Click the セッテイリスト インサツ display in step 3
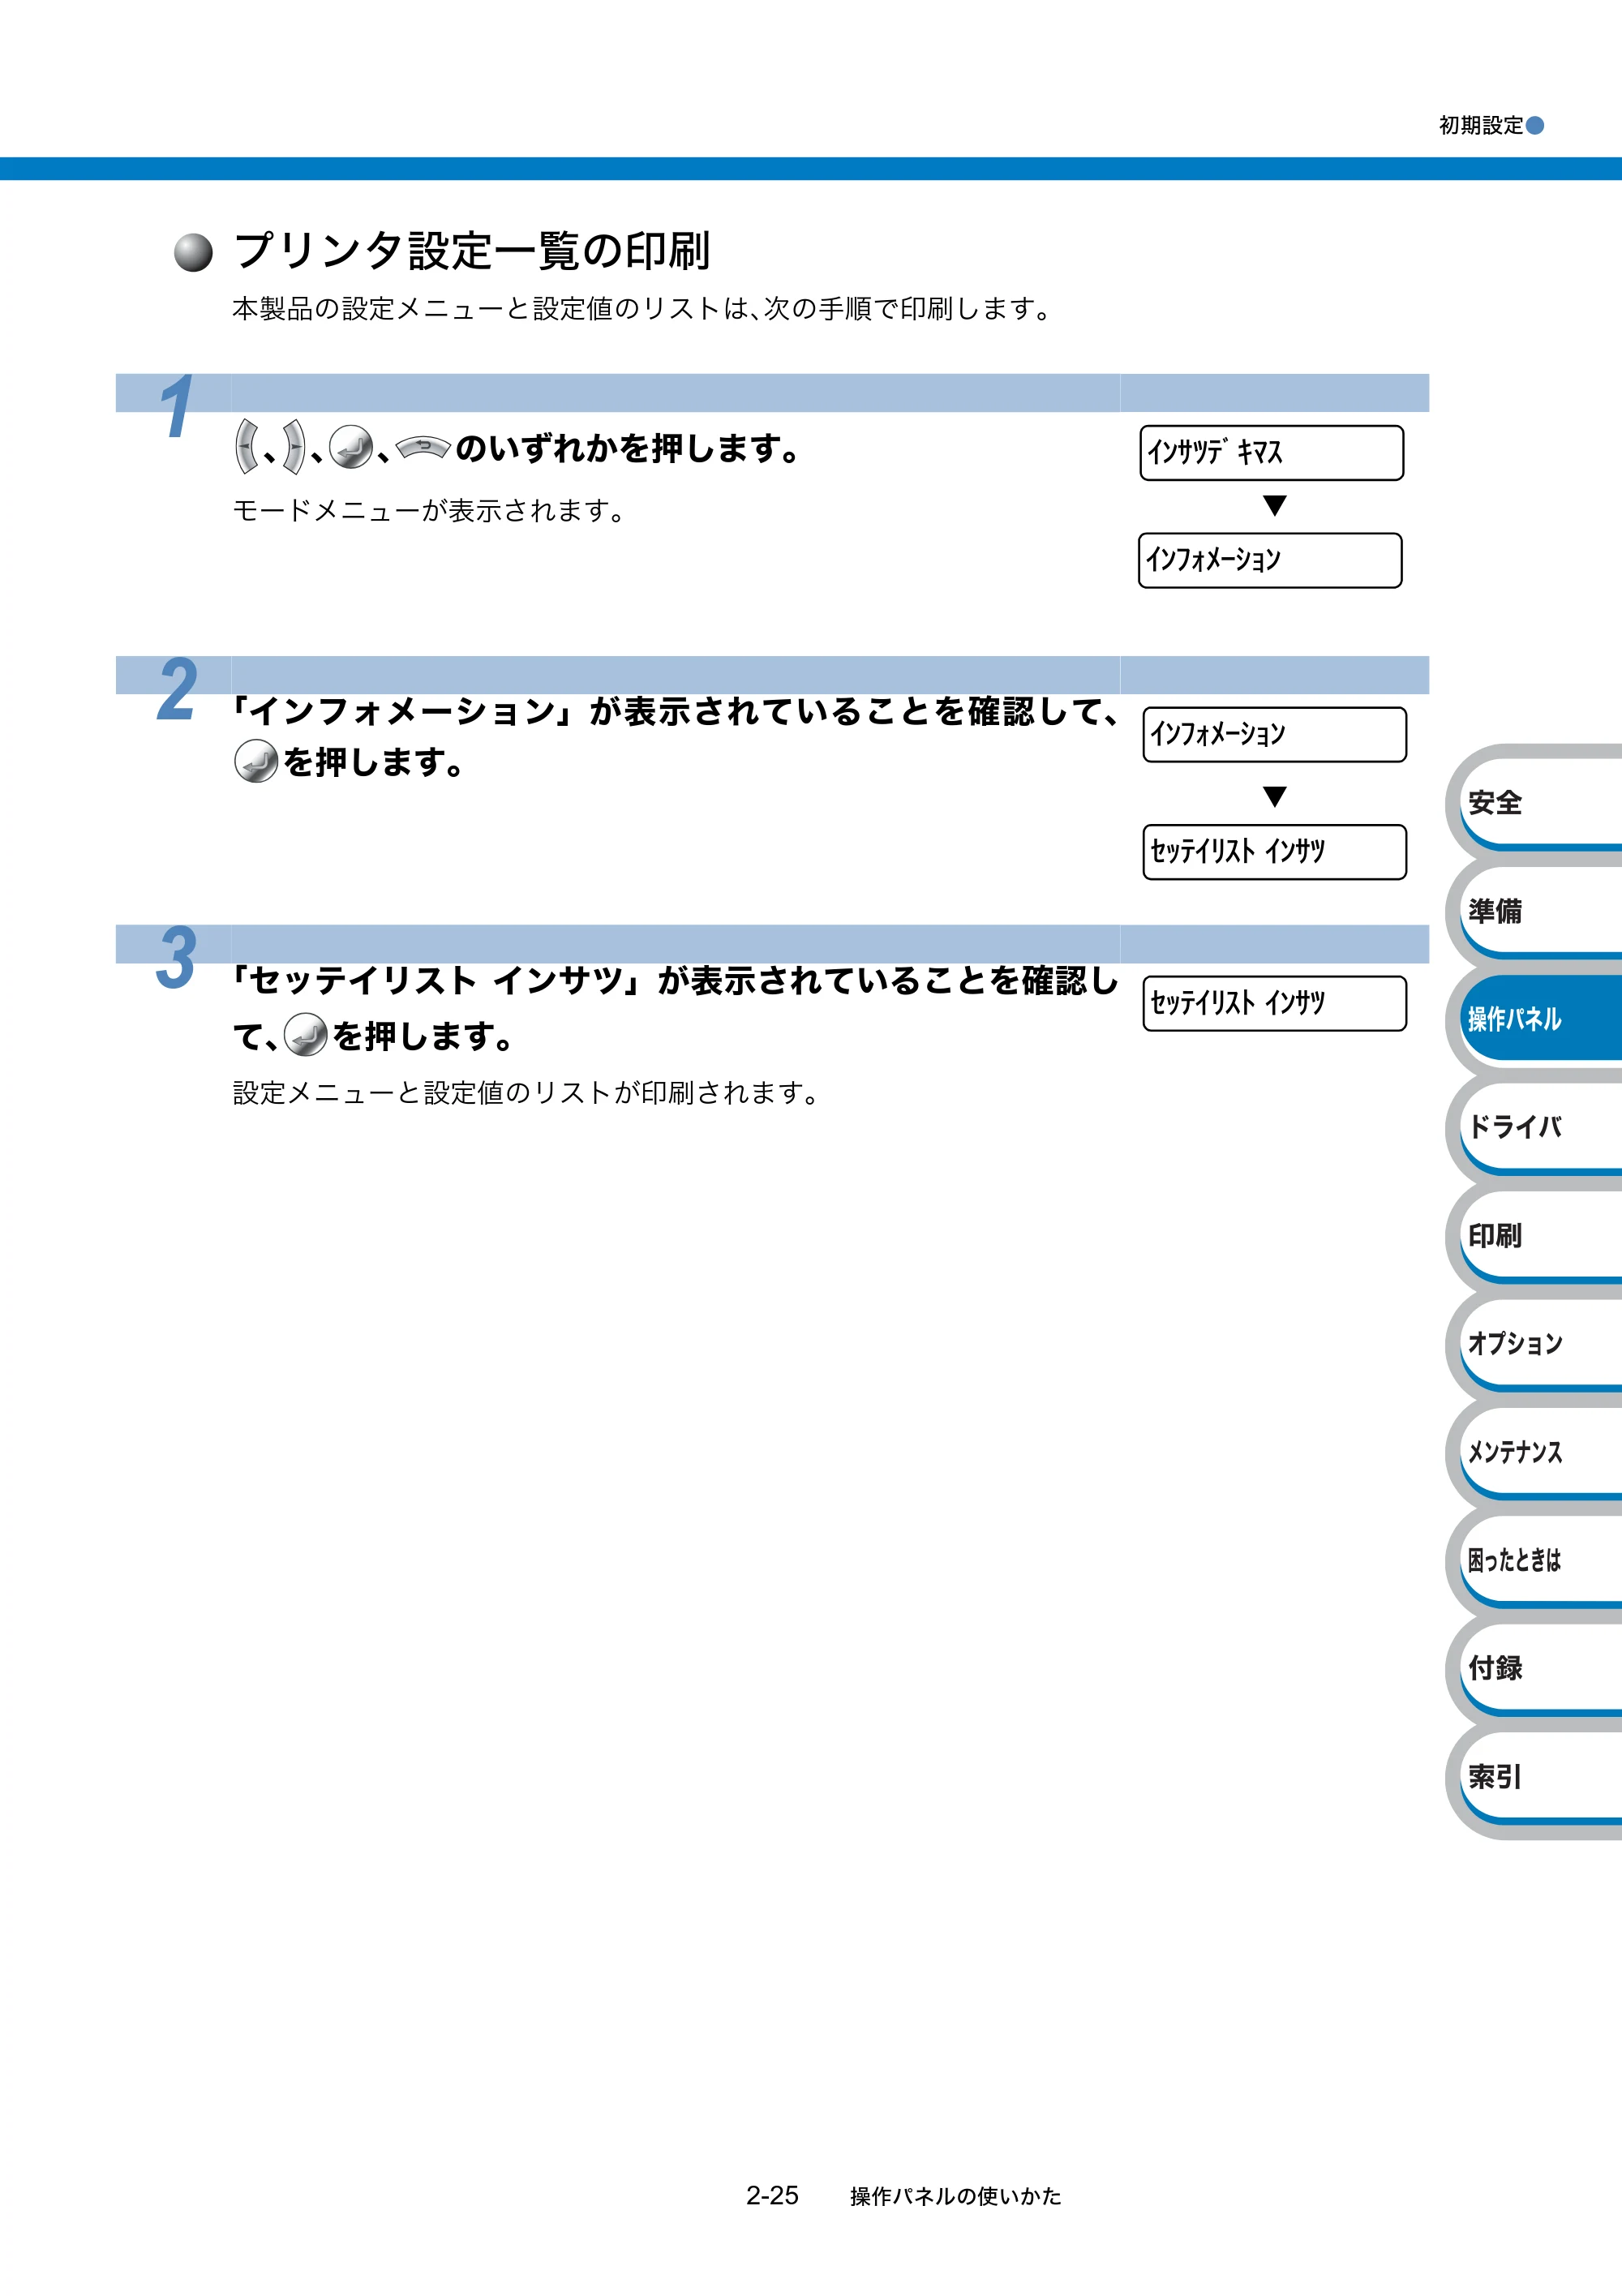 tap(1274, 1003)
